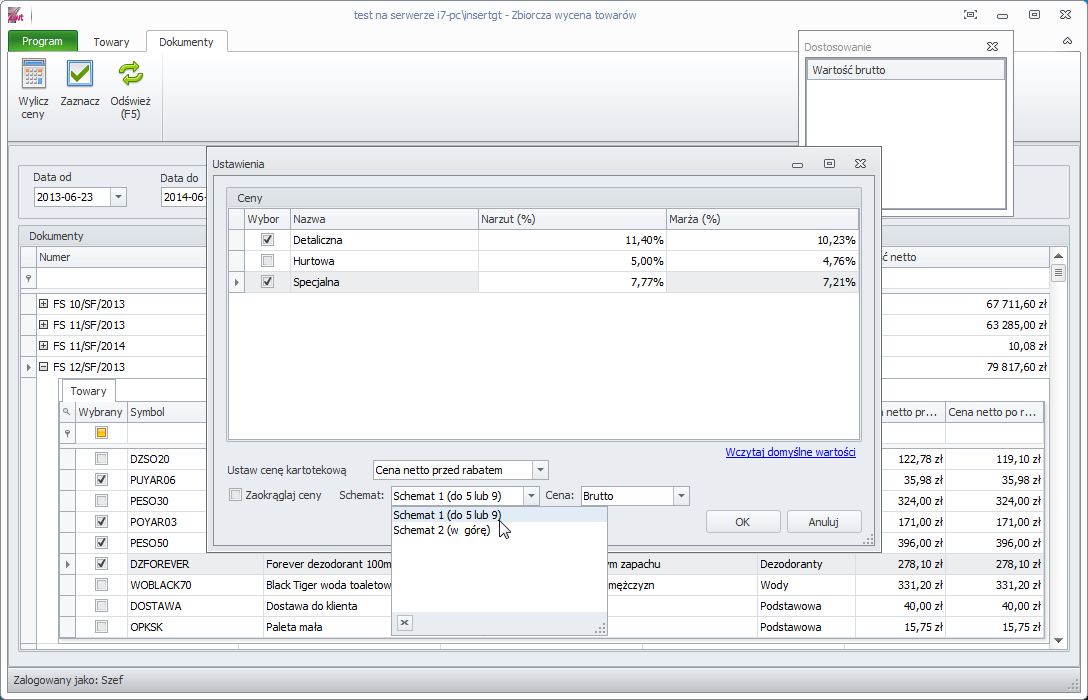This screenshot has width=1088, height=700.
Task: Toggle the Detaliczna price checkbox
Action: tap(267, 240)
